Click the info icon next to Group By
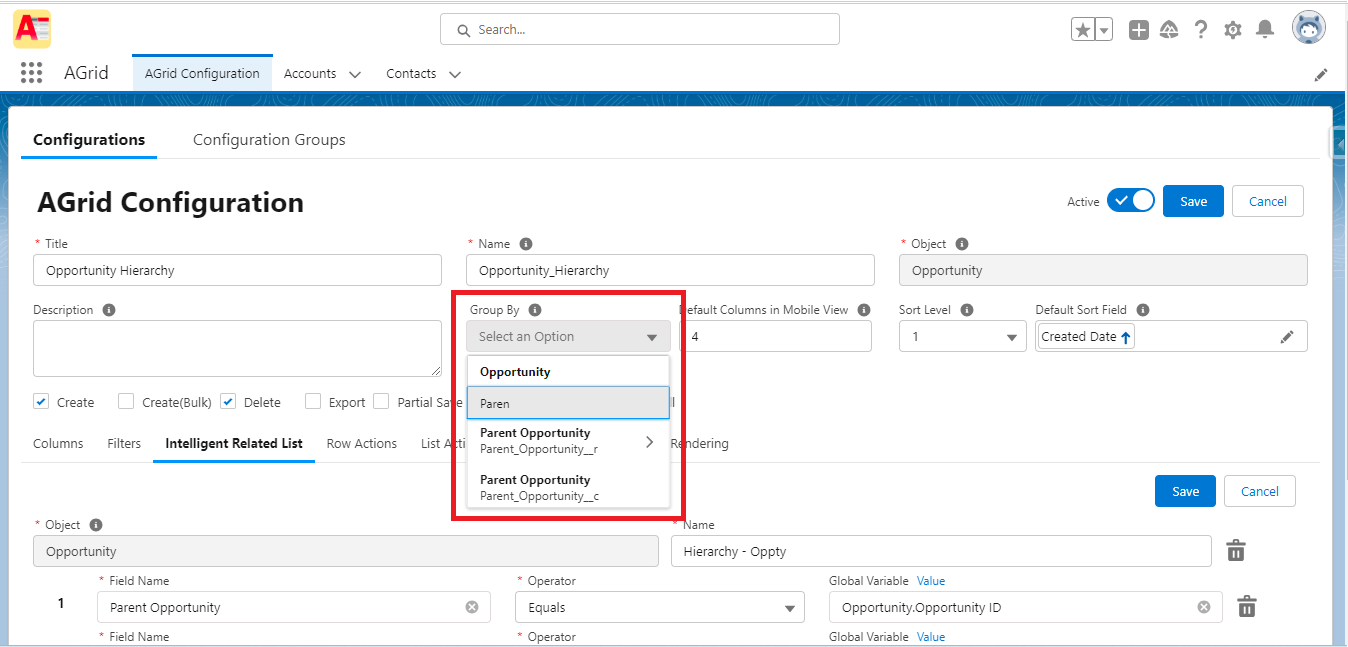Image resolution: width=1348 pixels, height=647 pixels. pos(535,310)
